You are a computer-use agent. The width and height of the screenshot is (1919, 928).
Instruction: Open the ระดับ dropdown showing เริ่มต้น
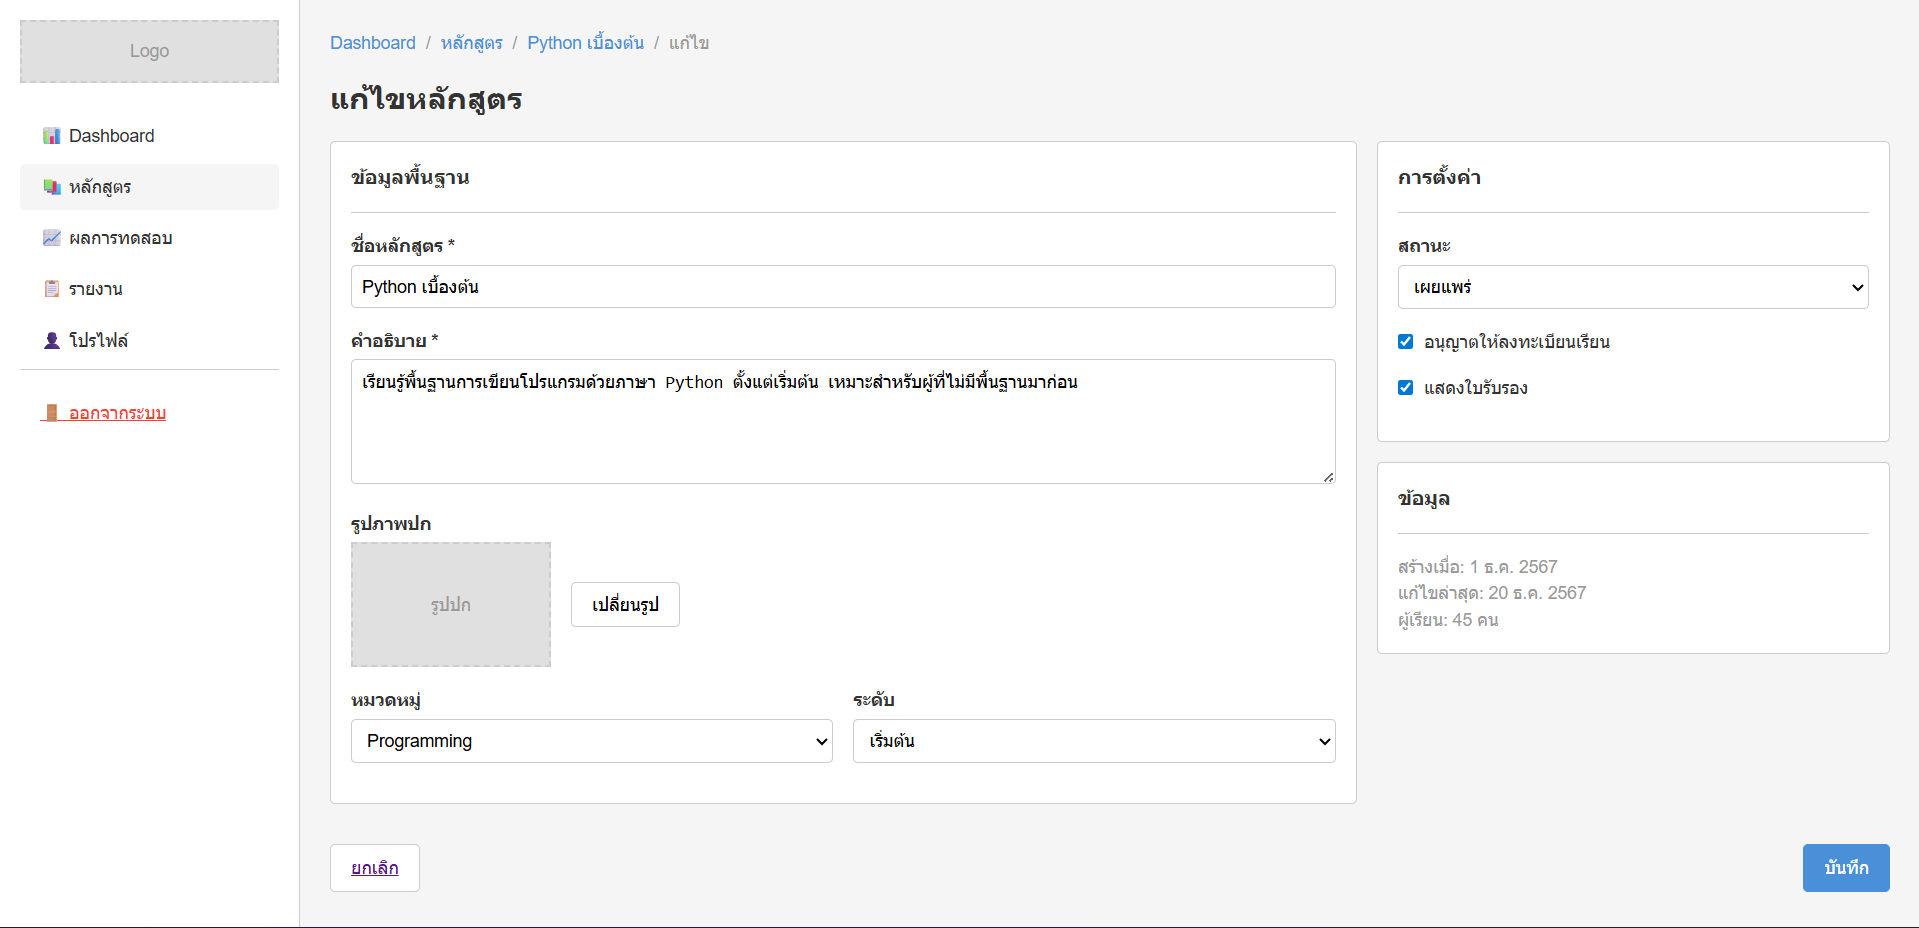(x=1093, y=741)
